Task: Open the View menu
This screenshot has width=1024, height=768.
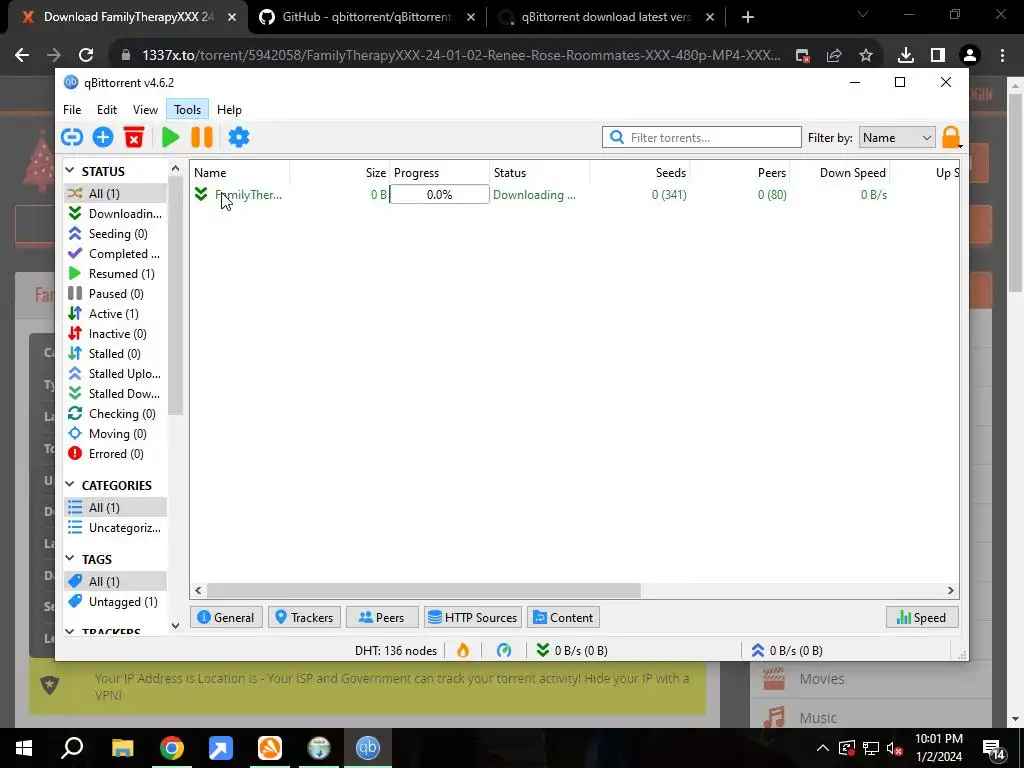Action: click(145, 110)
